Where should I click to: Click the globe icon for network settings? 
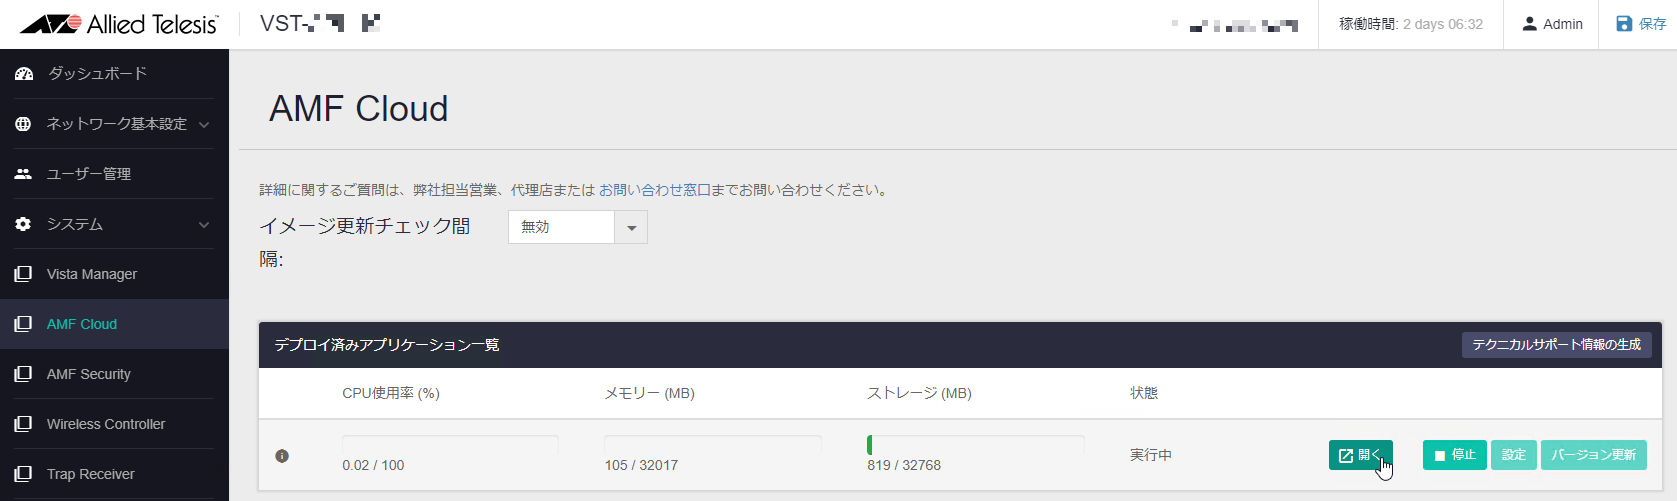(24, 124)
